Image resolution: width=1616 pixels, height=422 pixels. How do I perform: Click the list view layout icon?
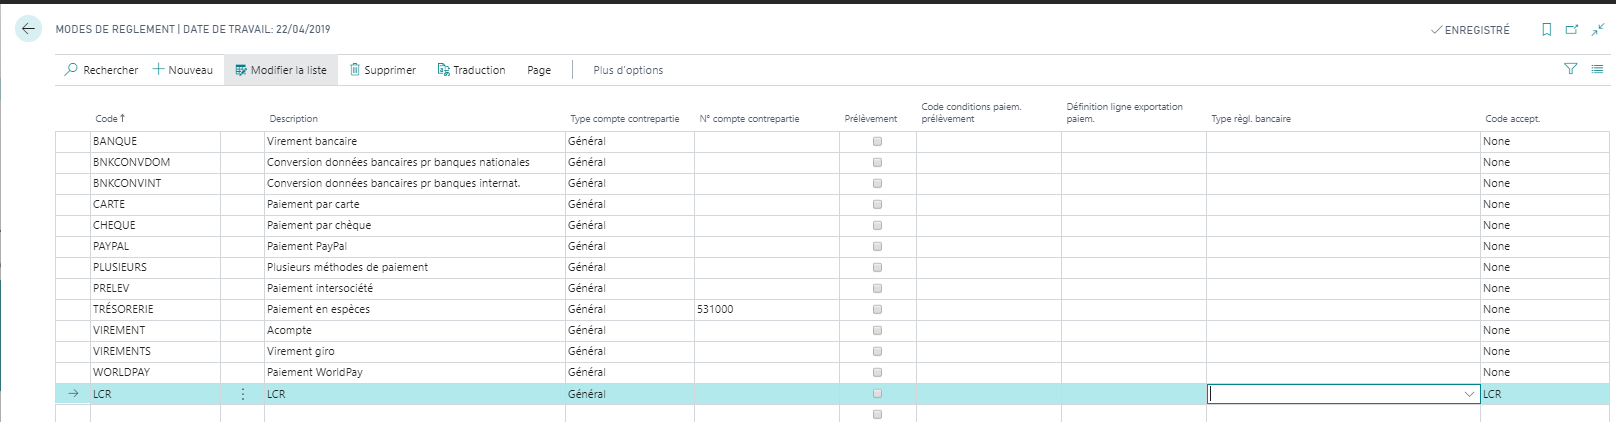tap(1597, 69)
